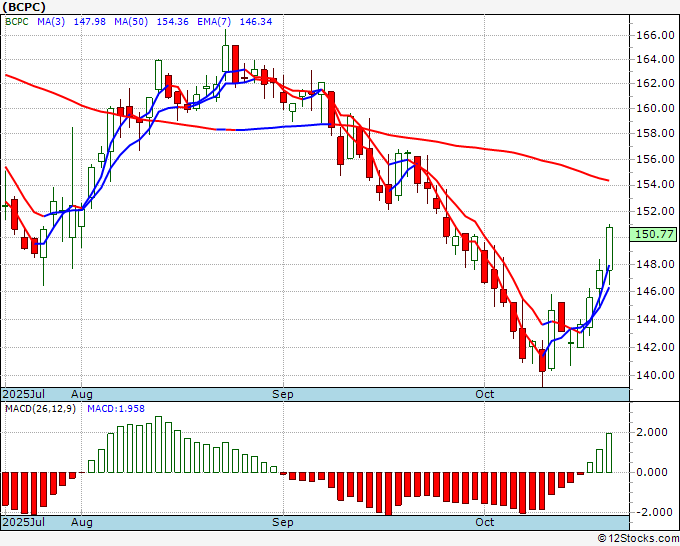Click the 154.00 price axis label
Screen dimensions: 680x546
(654, 184)
